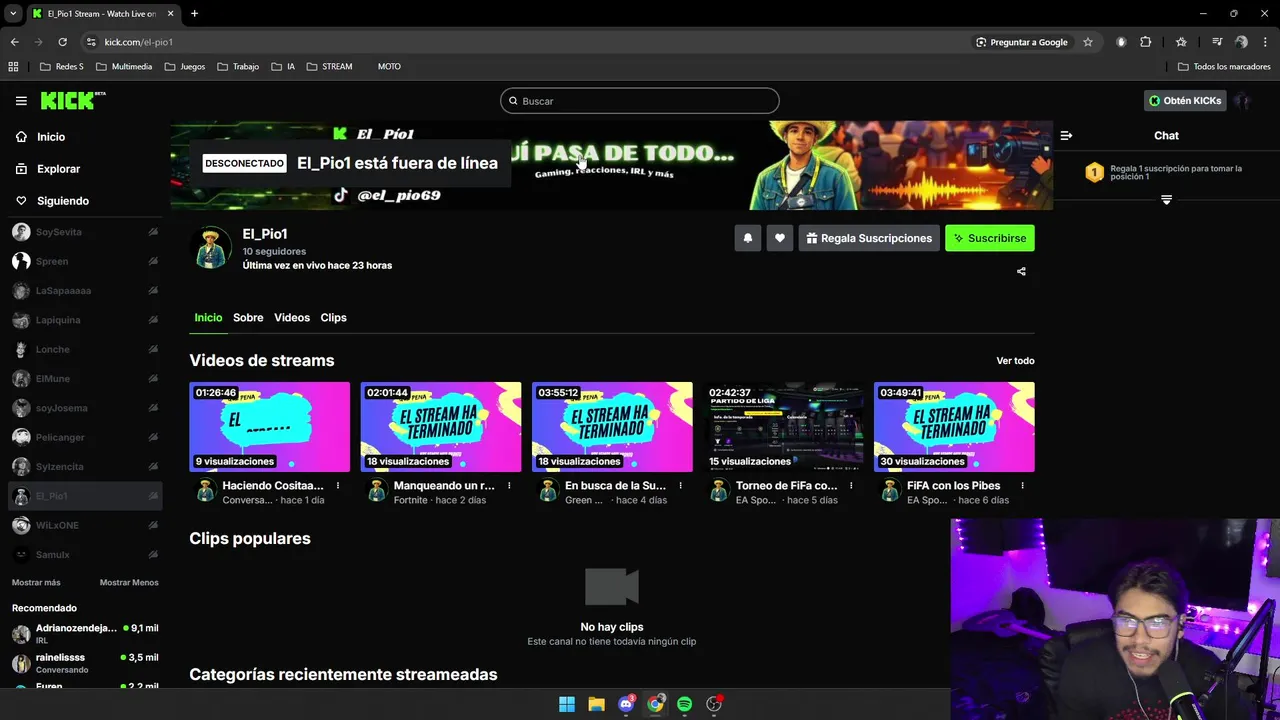Open the Kick hamburger menu
The height and width of the screenshot is (720, 1280).
pyautogui.click(x=21, y=101)
